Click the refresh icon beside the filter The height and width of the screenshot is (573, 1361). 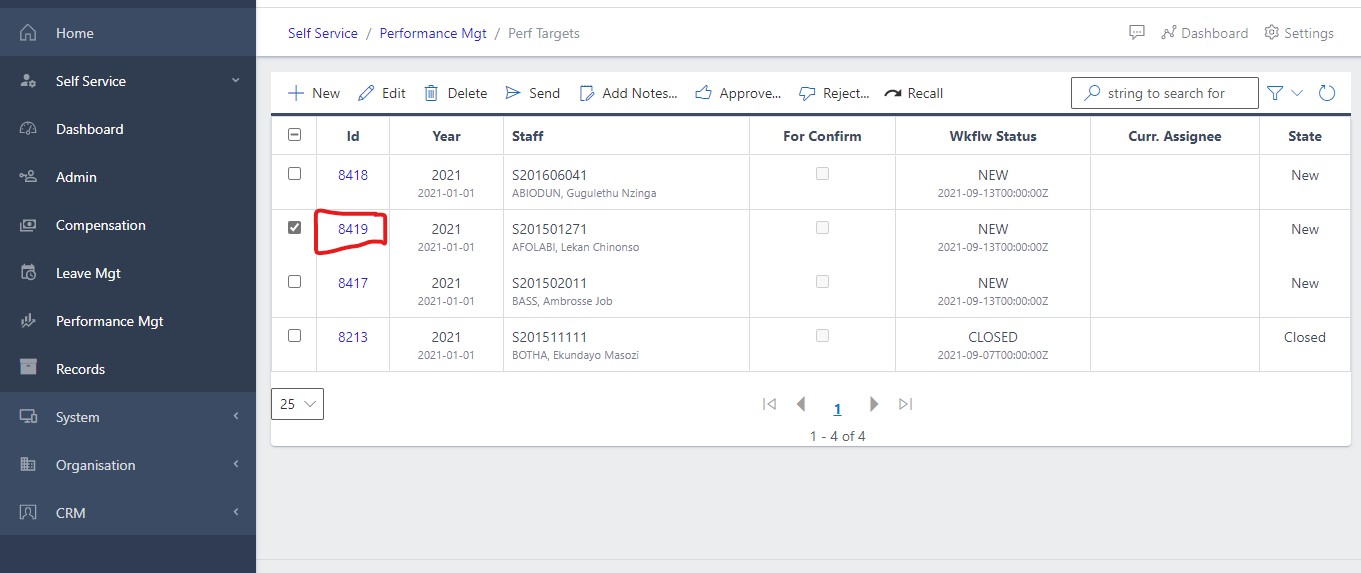pos(1327,93)
